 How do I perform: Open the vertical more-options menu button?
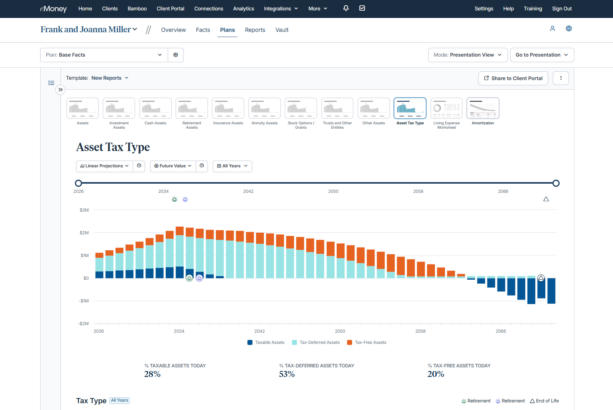click(x=561, y=78)
